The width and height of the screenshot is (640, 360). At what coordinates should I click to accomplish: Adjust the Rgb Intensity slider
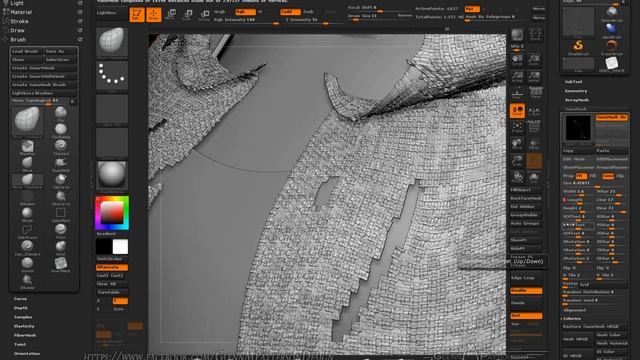[246, 20]
